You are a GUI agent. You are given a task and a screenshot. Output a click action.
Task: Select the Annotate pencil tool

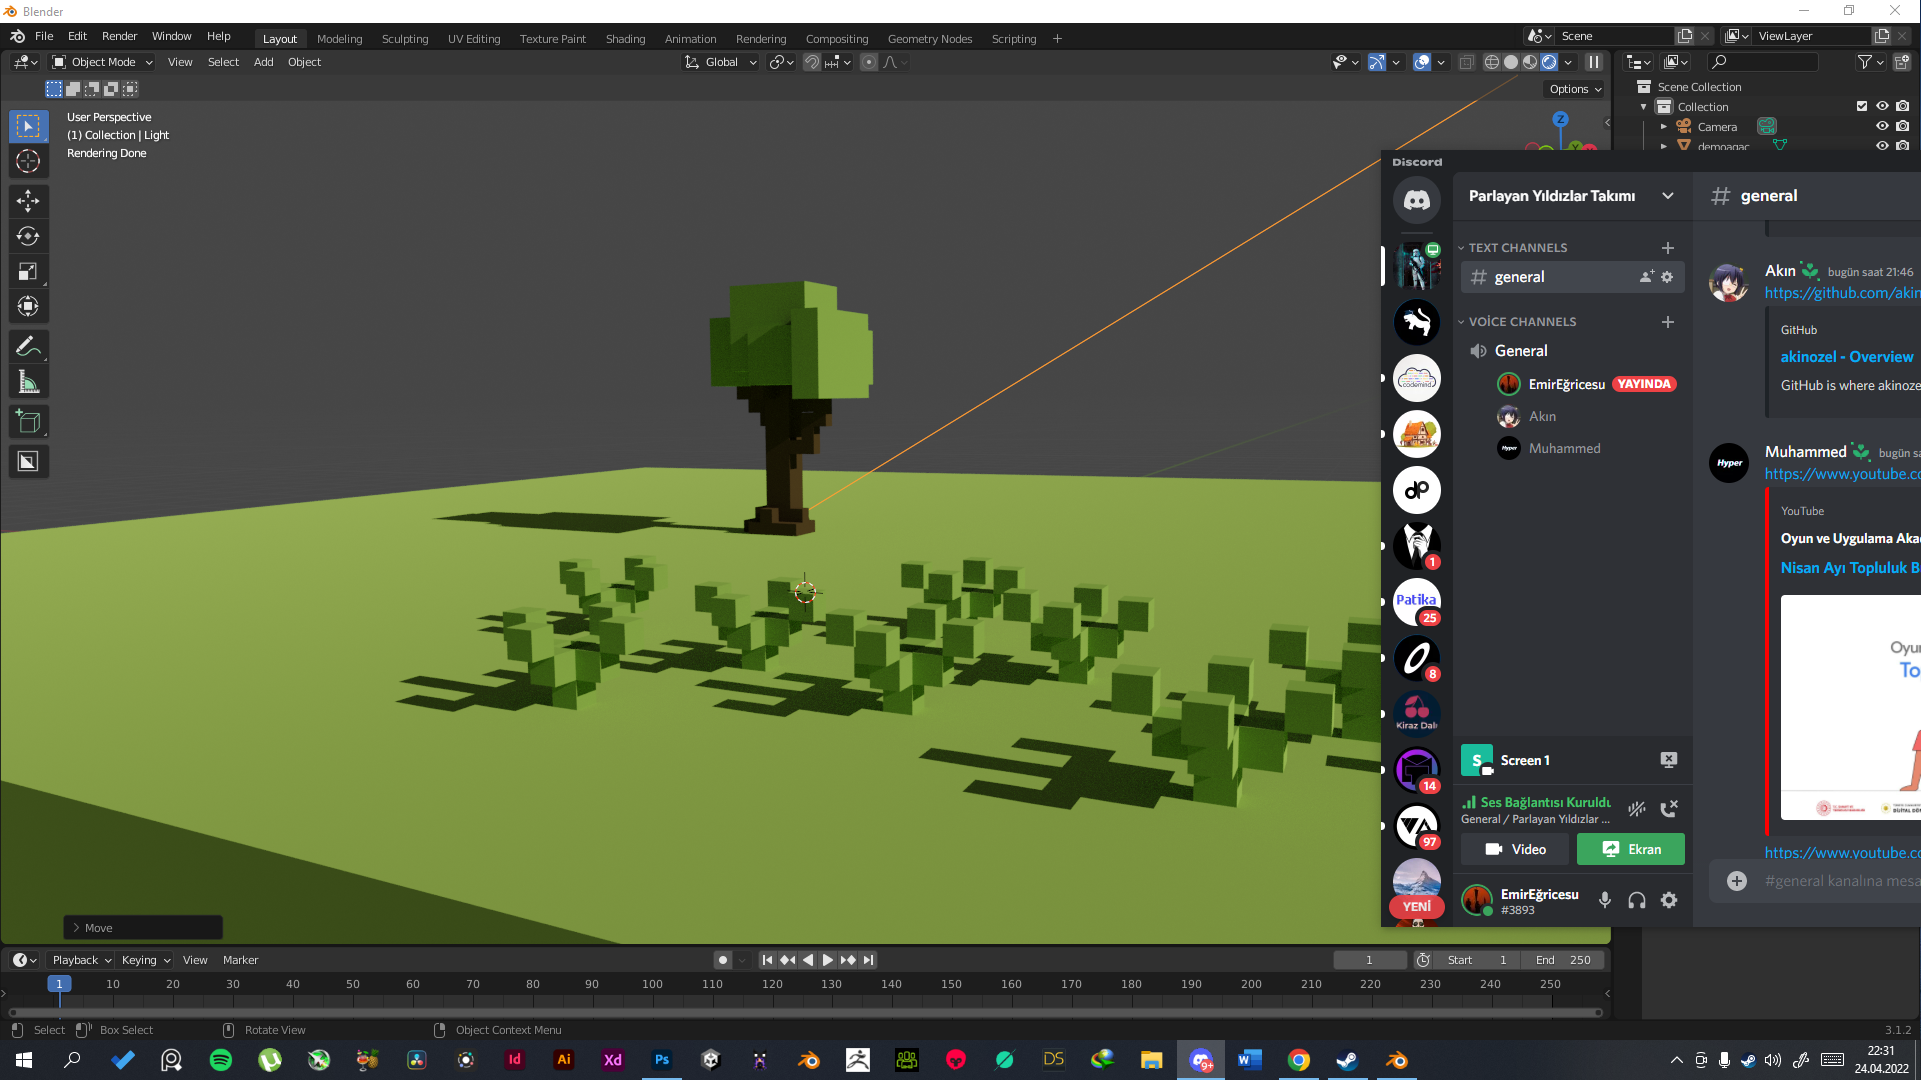click(28, 347)
